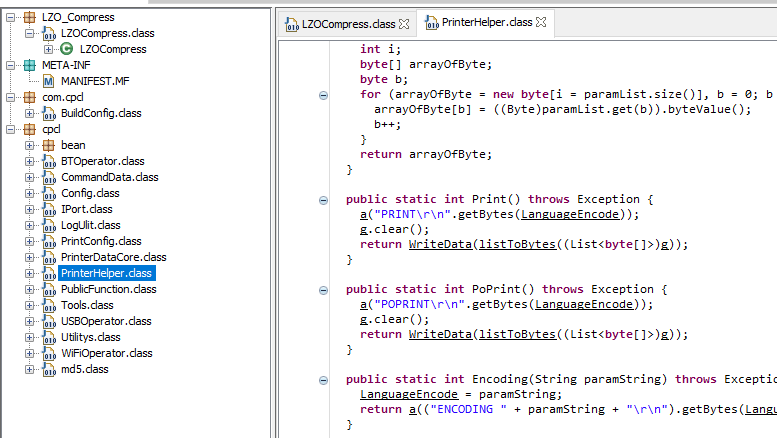Collapse the META-INF folder node
The width and height of the screenshot is (777, 438).
(10, 65)
